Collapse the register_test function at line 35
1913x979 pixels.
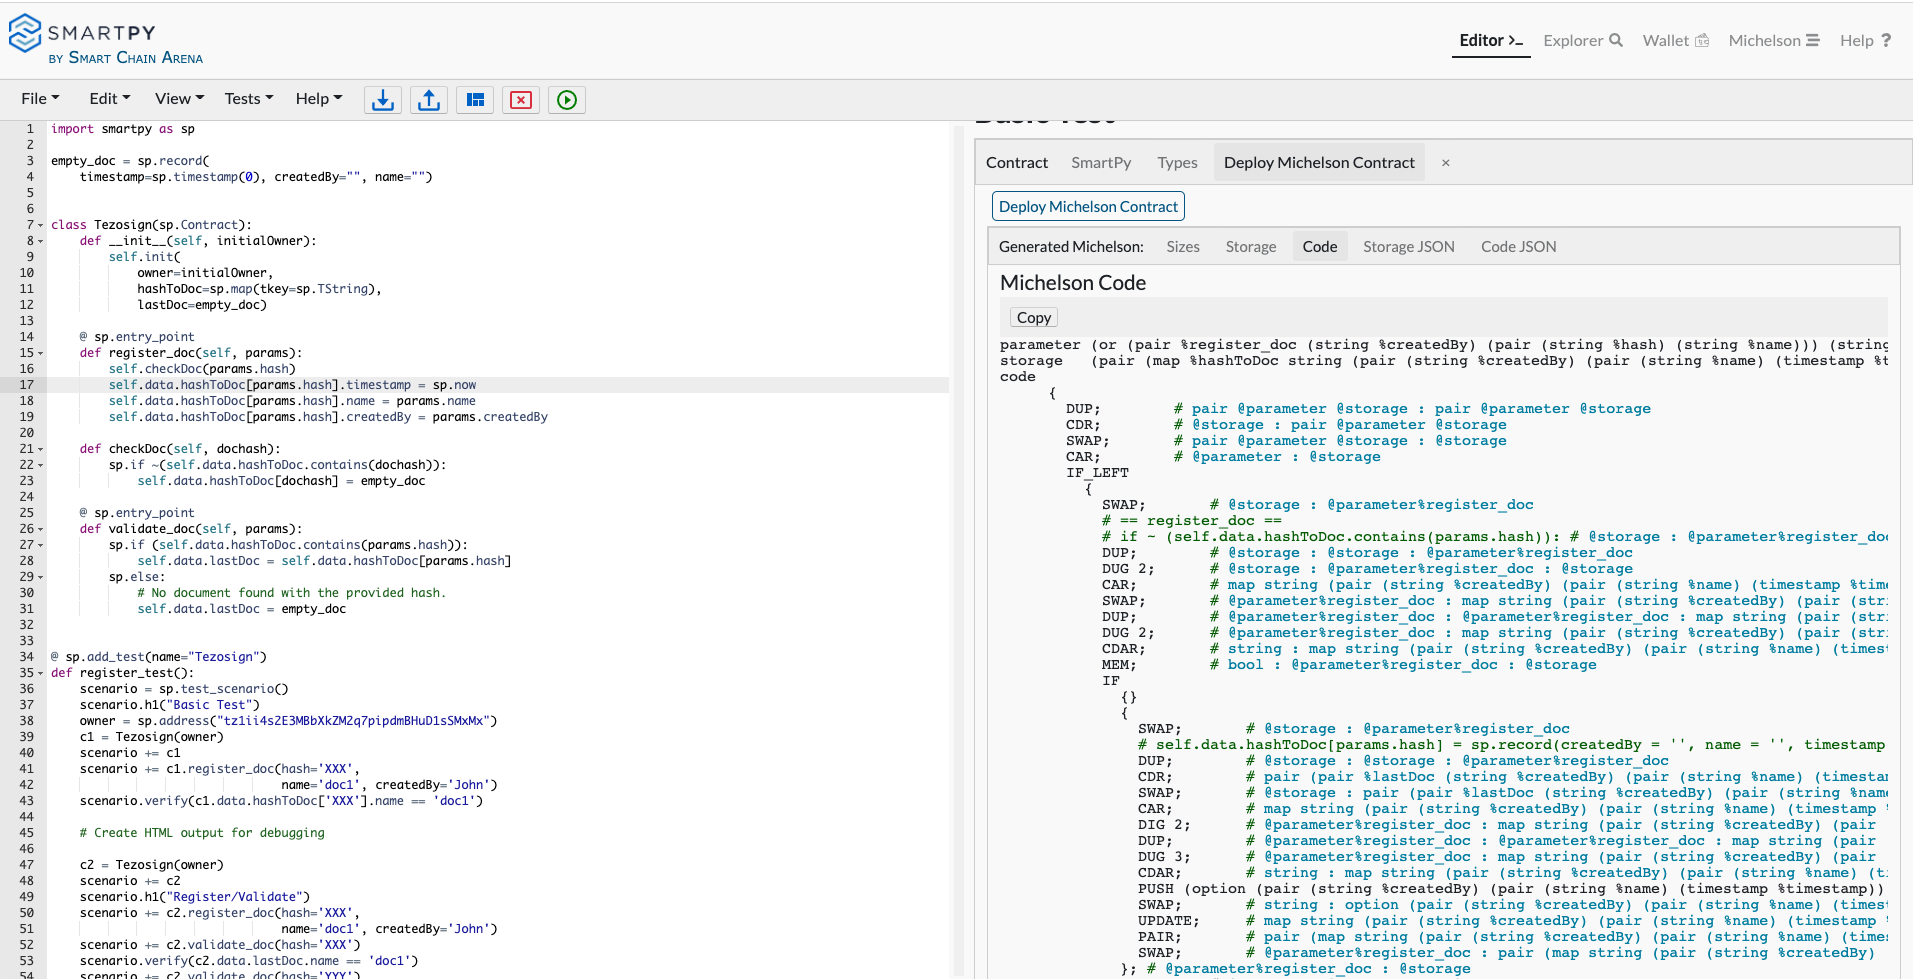pos(41,674)
